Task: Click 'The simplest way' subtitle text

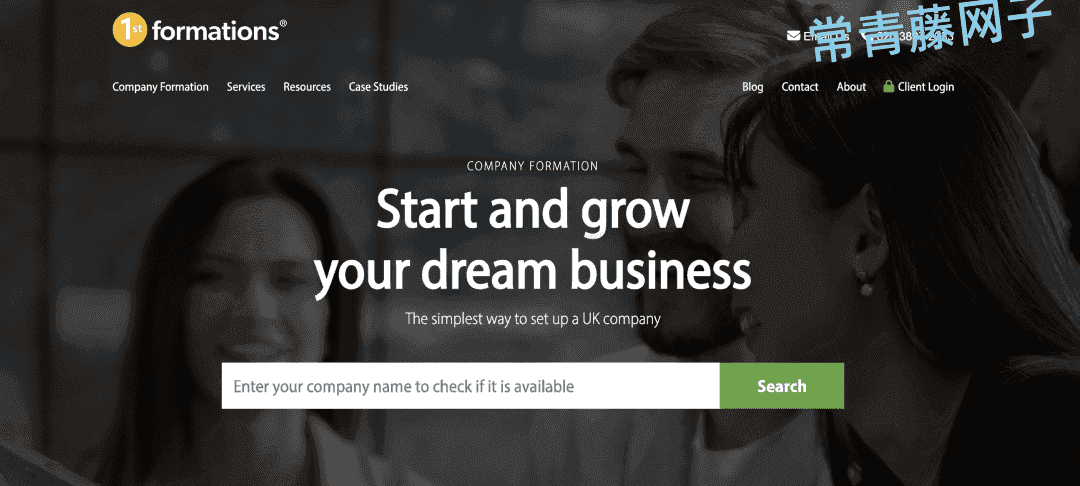Action: pyautogui.click(x=532, y=319)
